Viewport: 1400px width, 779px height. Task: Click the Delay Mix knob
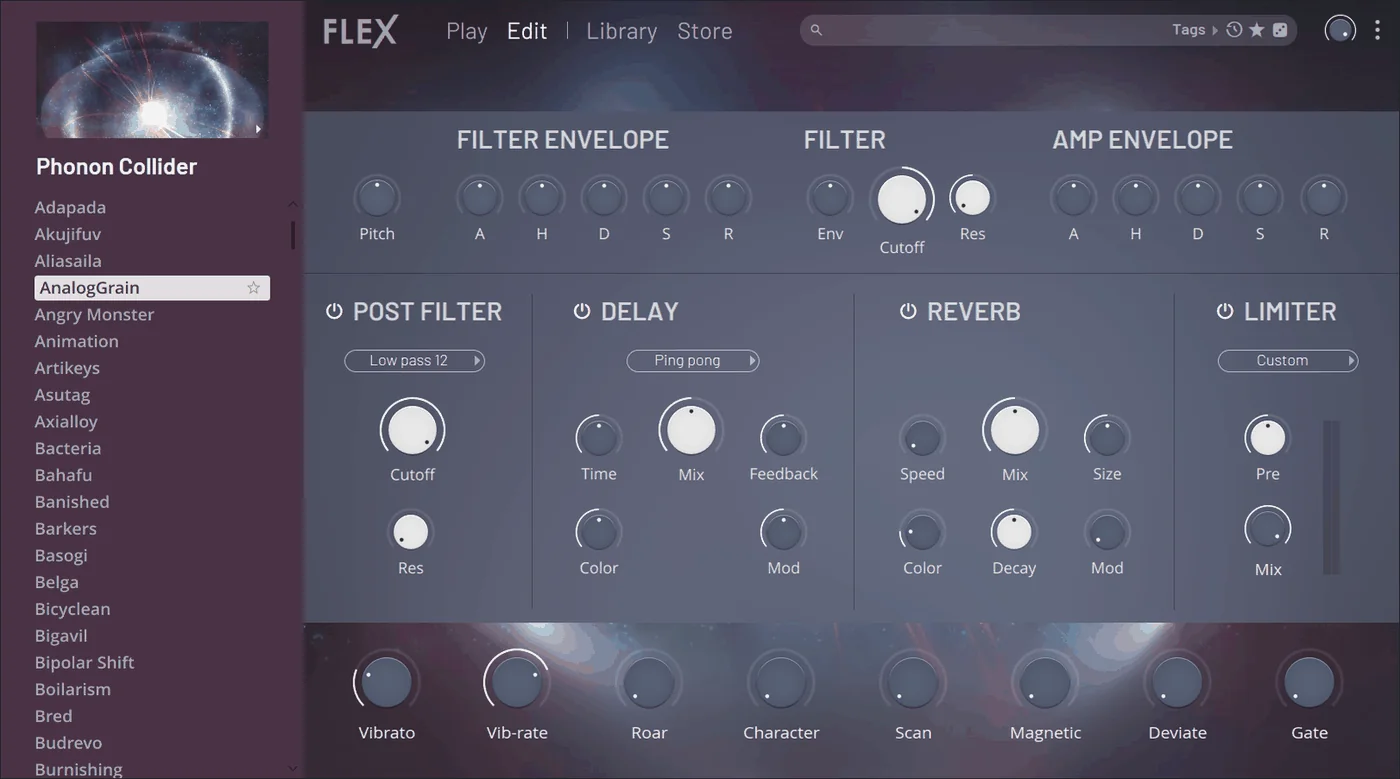tap(691, 430)
